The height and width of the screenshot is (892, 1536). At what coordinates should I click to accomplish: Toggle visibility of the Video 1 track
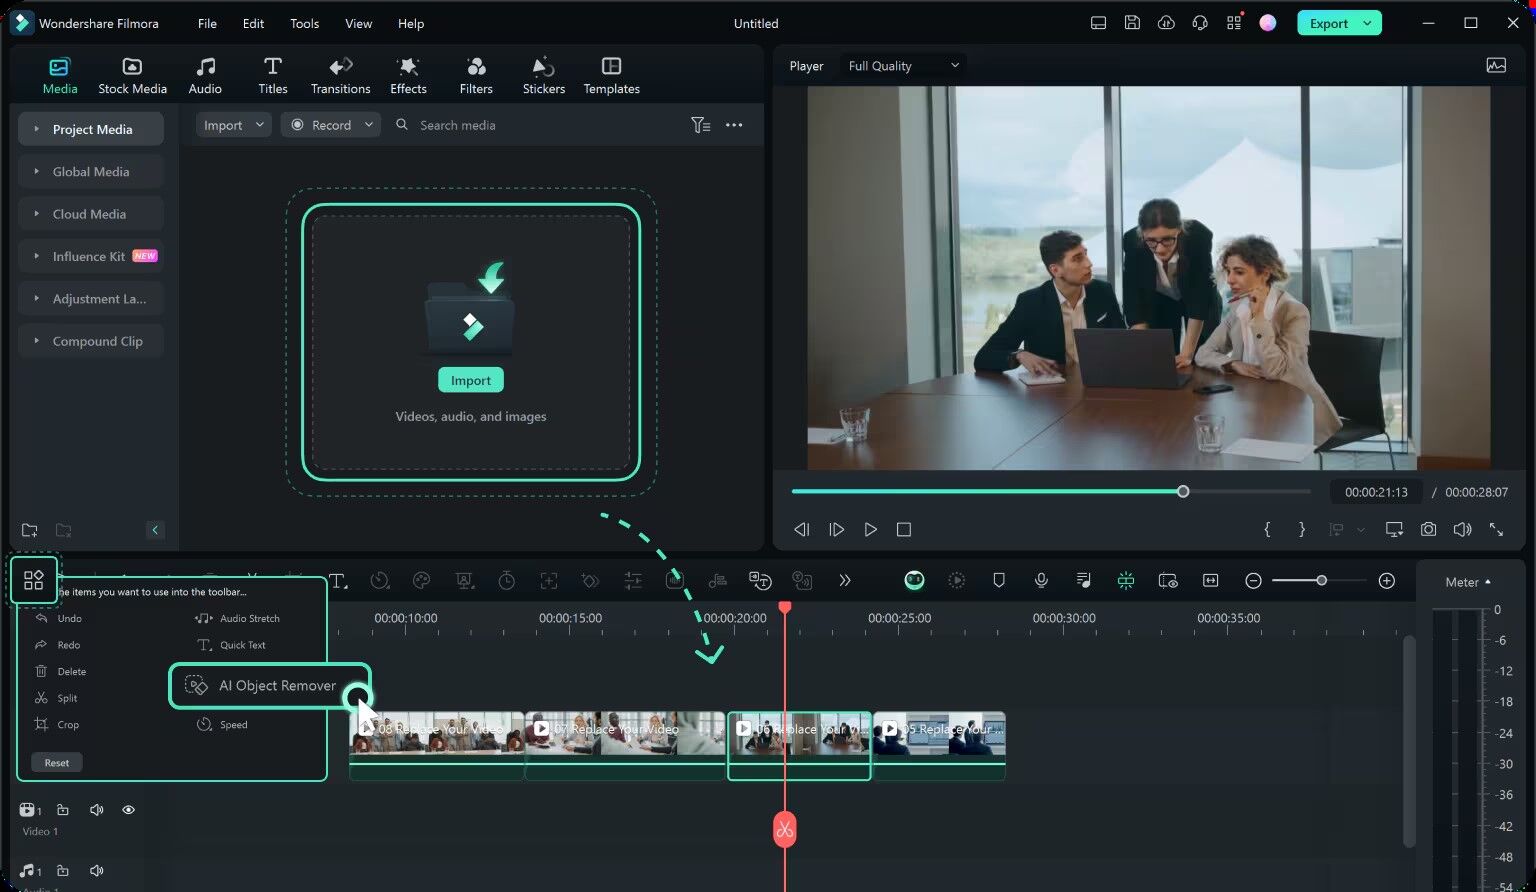(128, 809)
